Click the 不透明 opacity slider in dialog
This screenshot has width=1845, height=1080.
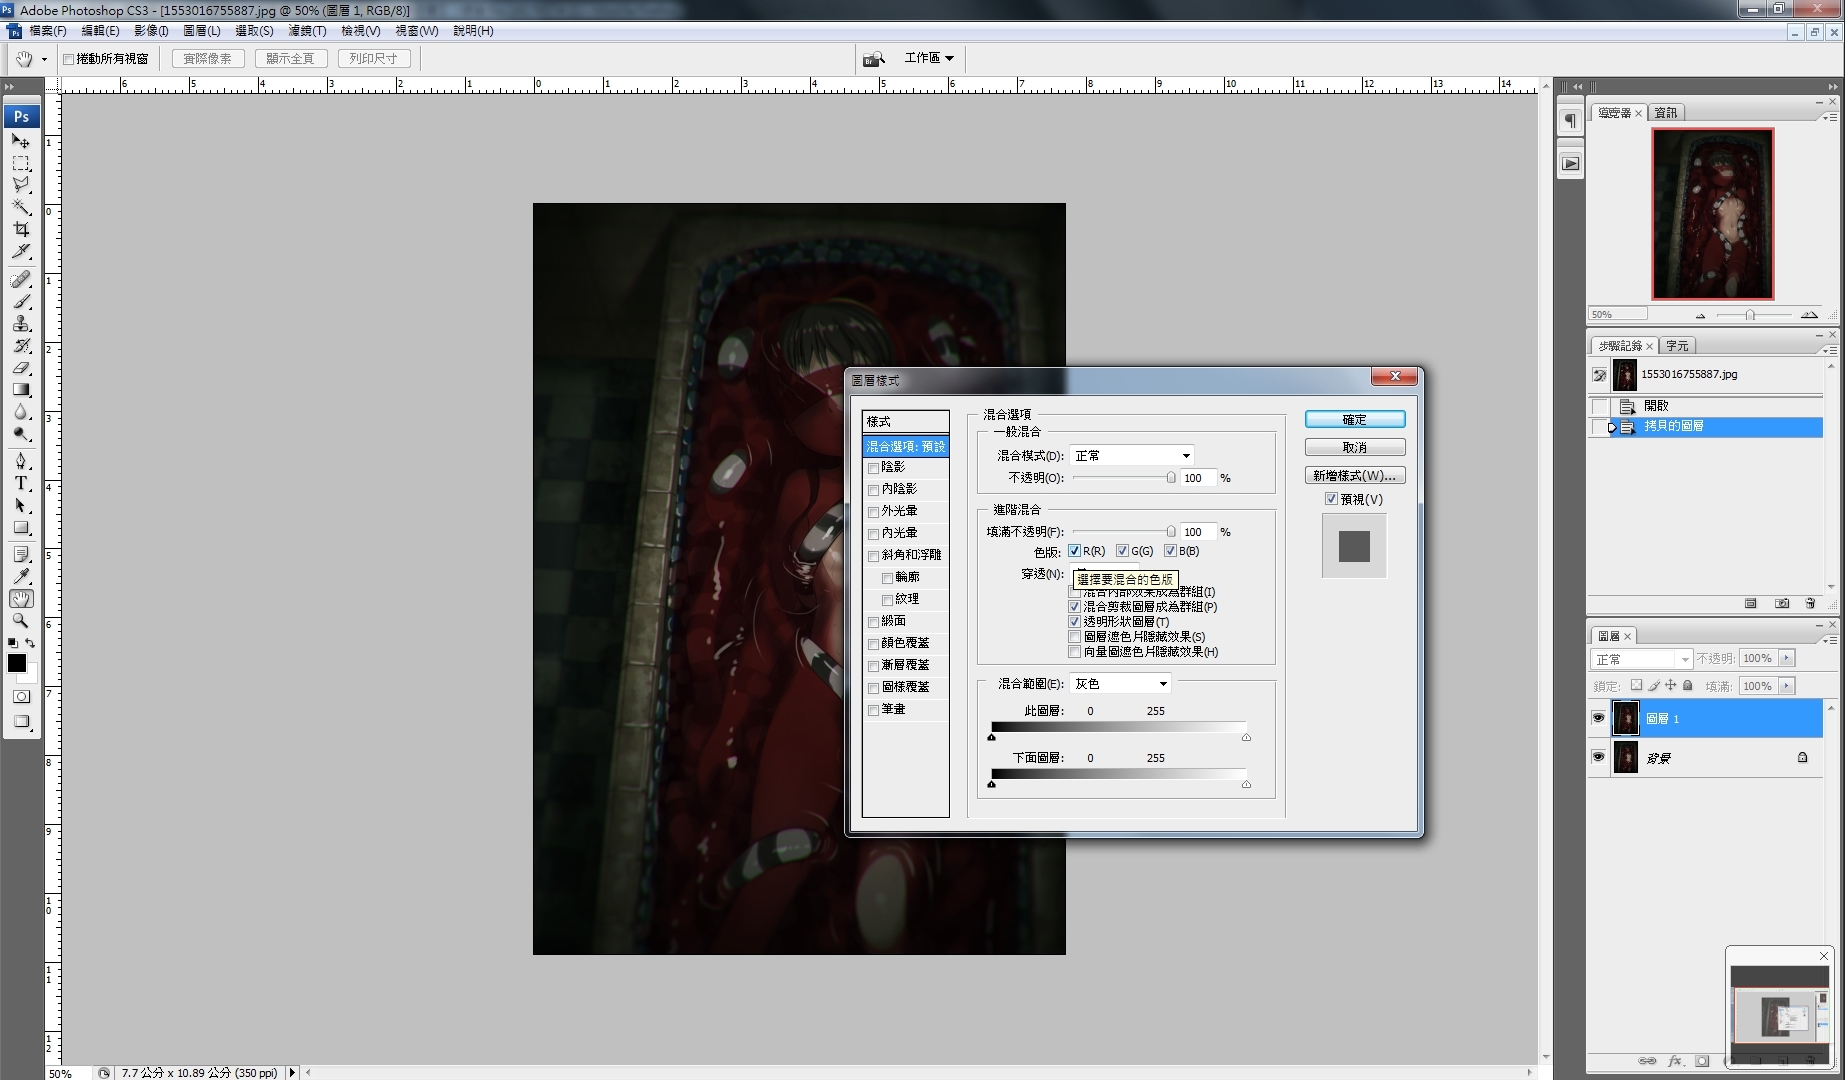tap(1124, 478)
